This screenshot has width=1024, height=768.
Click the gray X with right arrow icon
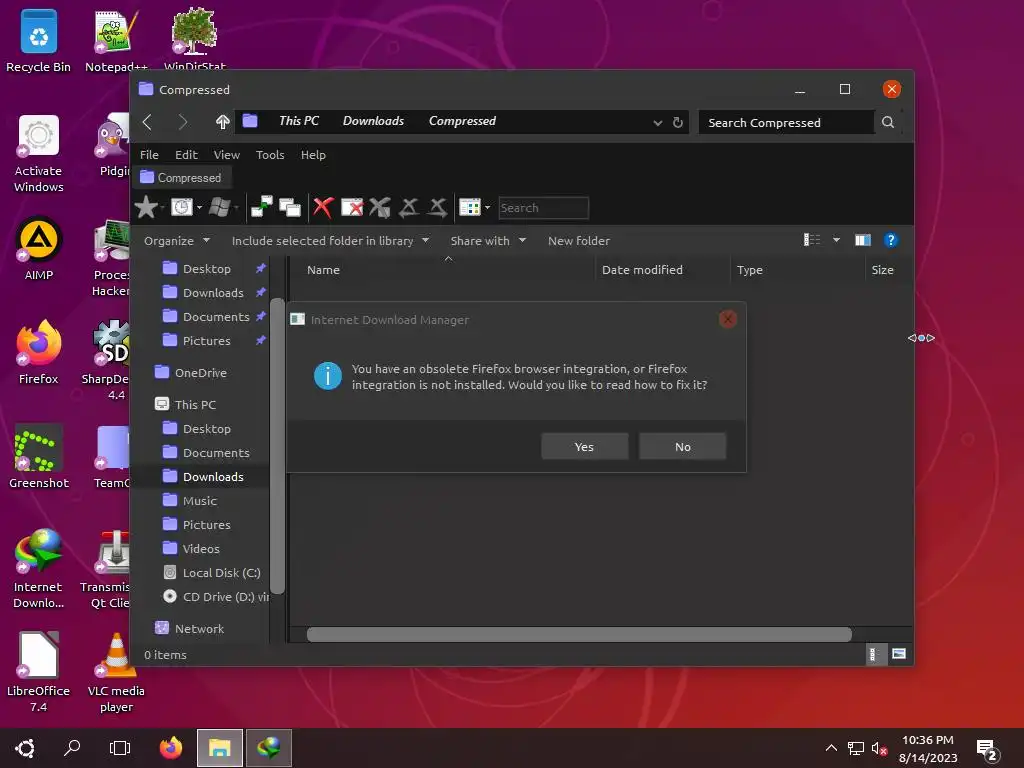(437, 207)
